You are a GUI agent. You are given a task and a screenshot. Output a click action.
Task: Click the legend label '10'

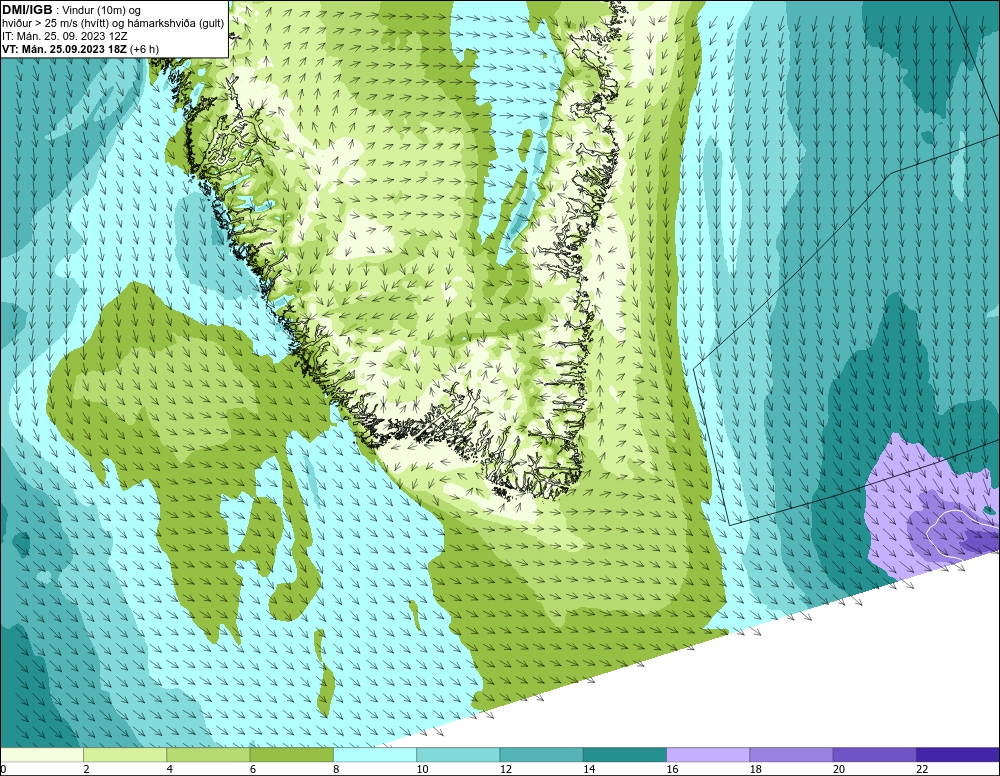pos(423,769)
